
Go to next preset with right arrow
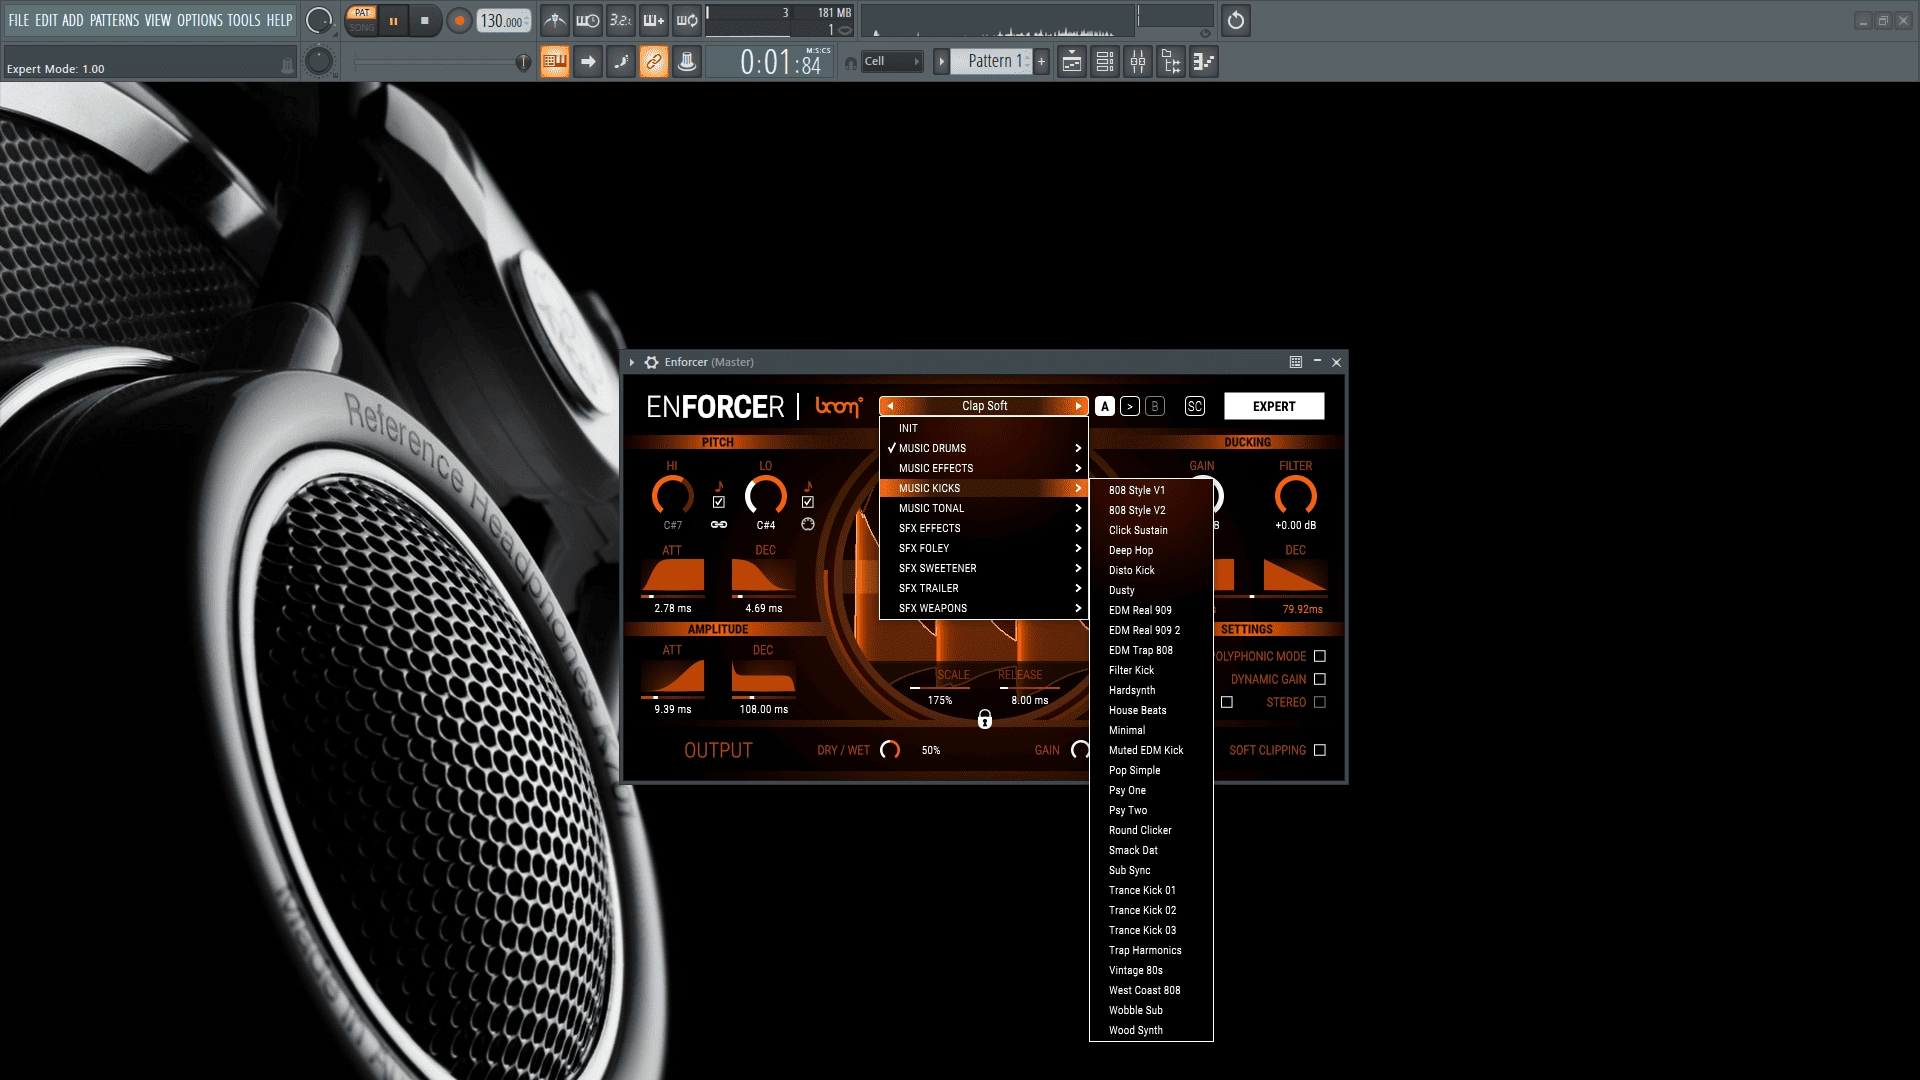[1078, 406]
